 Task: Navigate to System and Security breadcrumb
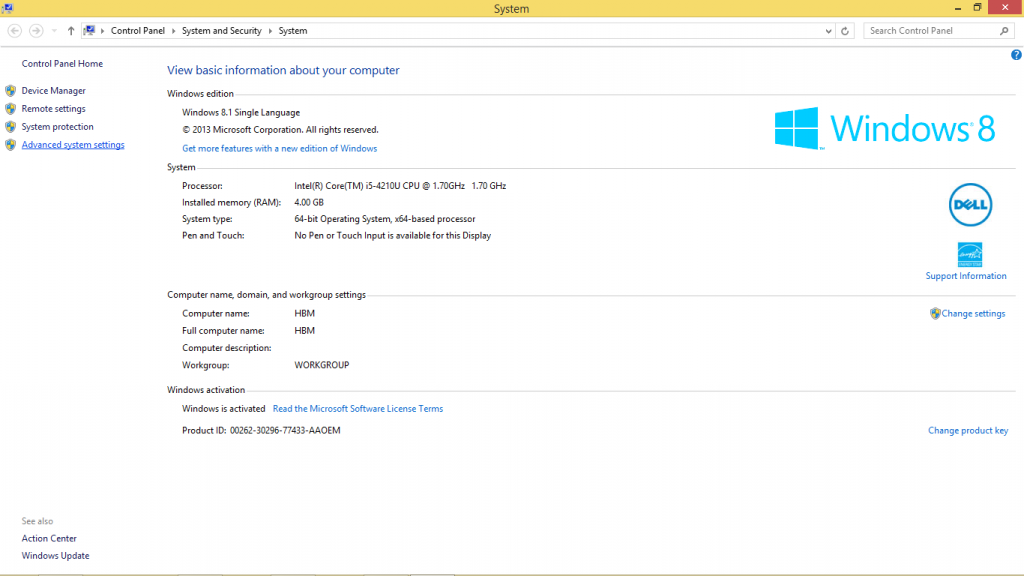pos(221,31)
